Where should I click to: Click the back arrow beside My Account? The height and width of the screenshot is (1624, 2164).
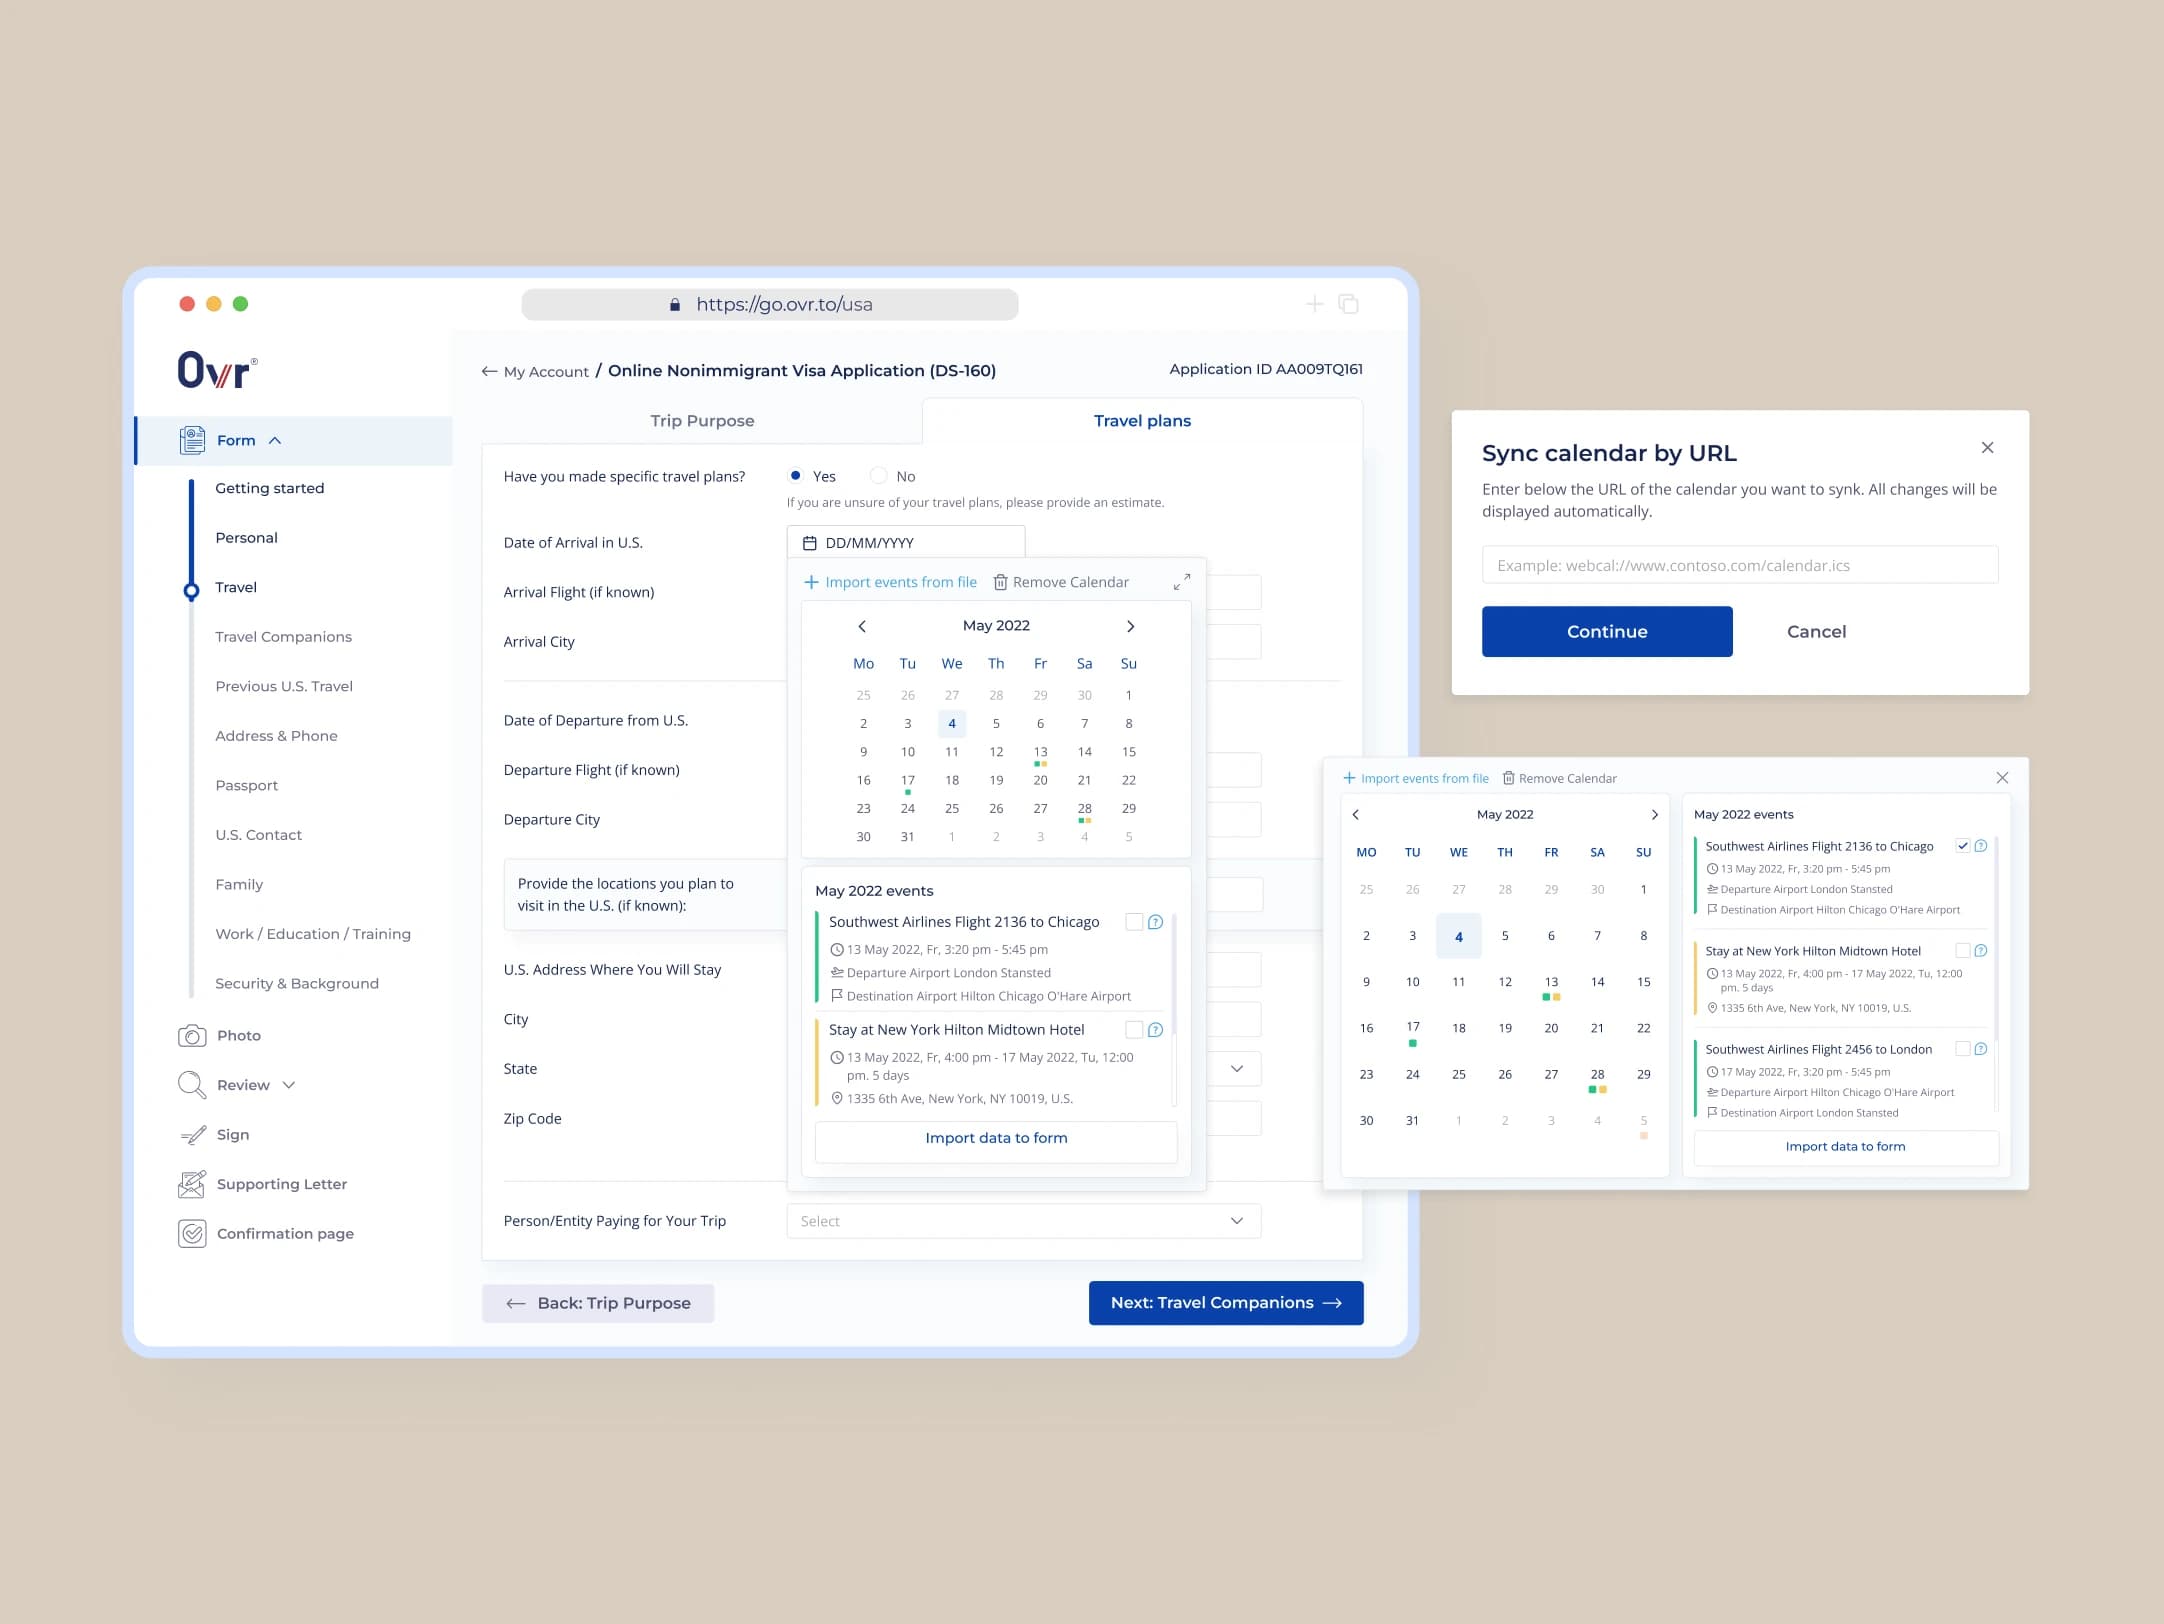[x=489, y=371]
